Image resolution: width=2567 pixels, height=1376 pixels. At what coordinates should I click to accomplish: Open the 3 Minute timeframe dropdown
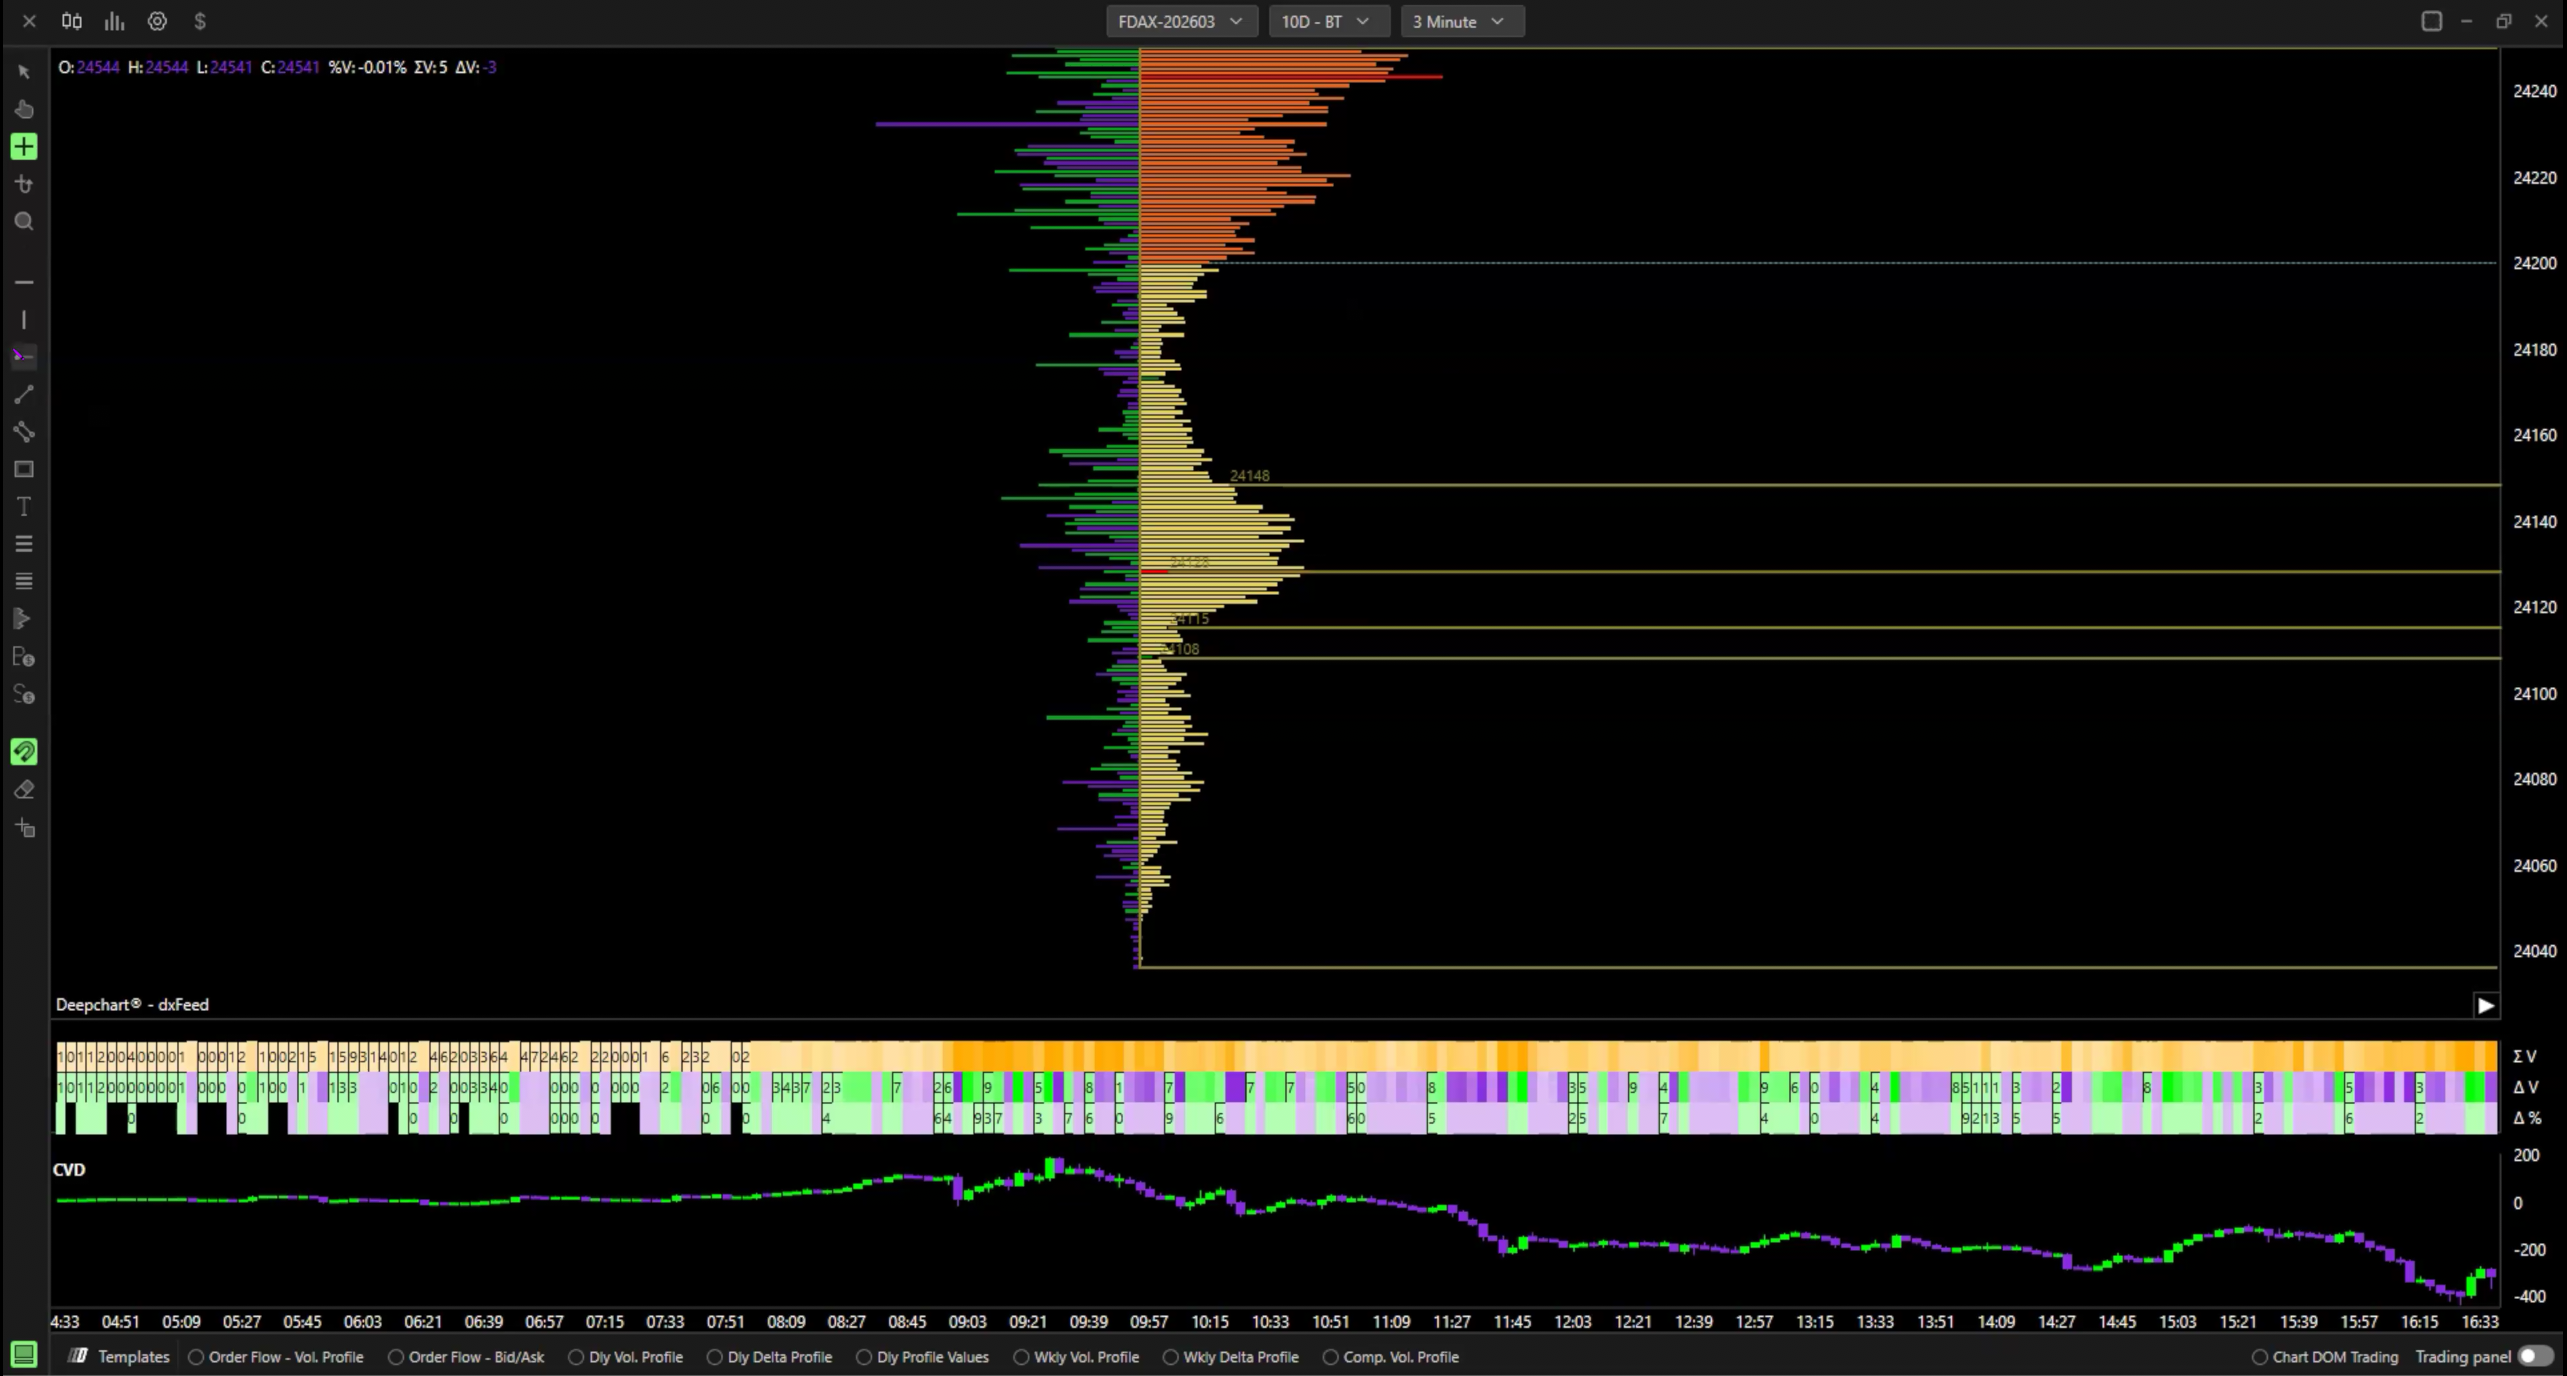click(x=1459, y=21)
